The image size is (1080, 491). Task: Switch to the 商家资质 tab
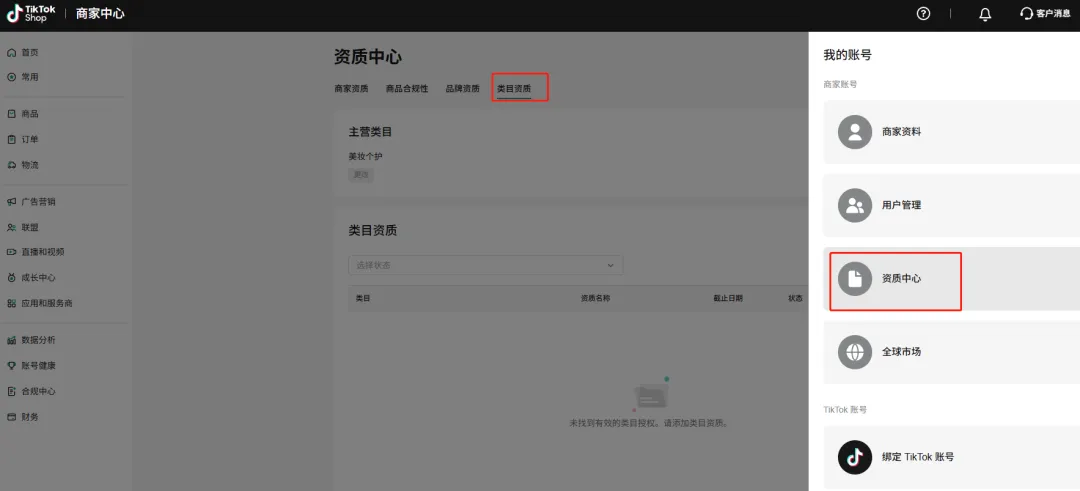point(351,89)
